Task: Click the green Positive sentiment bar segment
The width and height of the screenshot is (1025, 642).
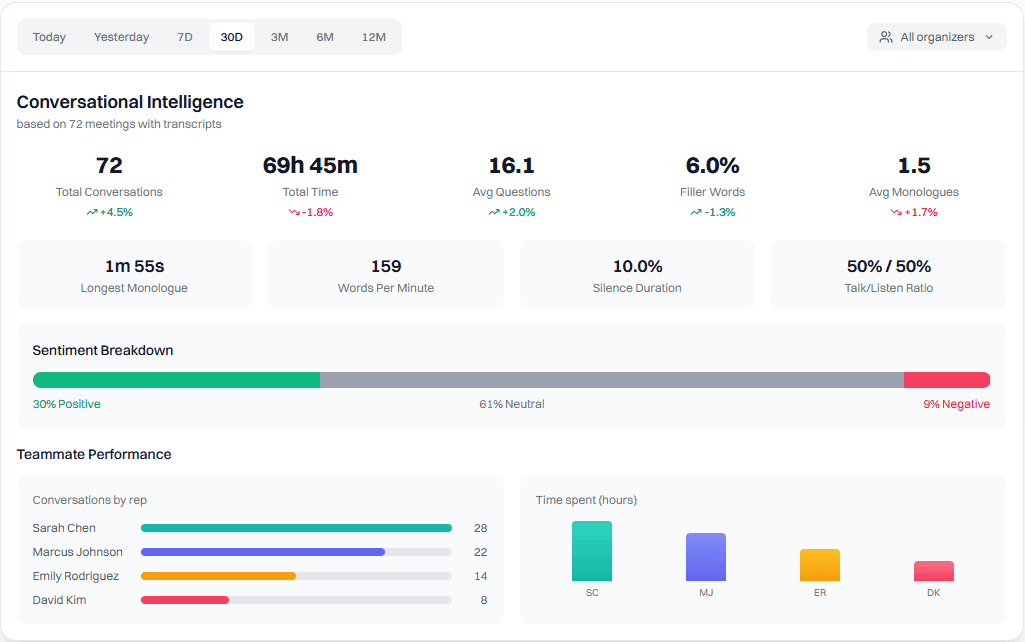Action: tap(176, 380)
